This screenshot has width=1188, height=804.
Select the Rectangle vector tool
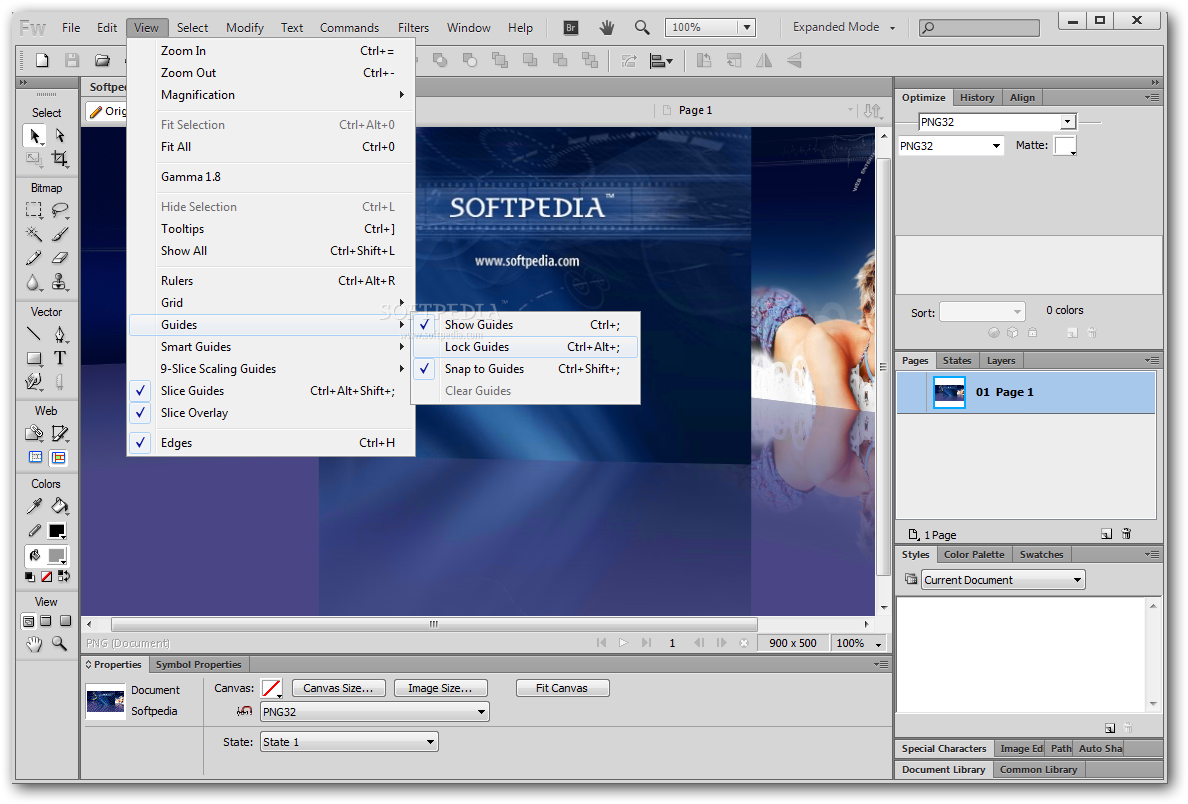tap(34, 358)
